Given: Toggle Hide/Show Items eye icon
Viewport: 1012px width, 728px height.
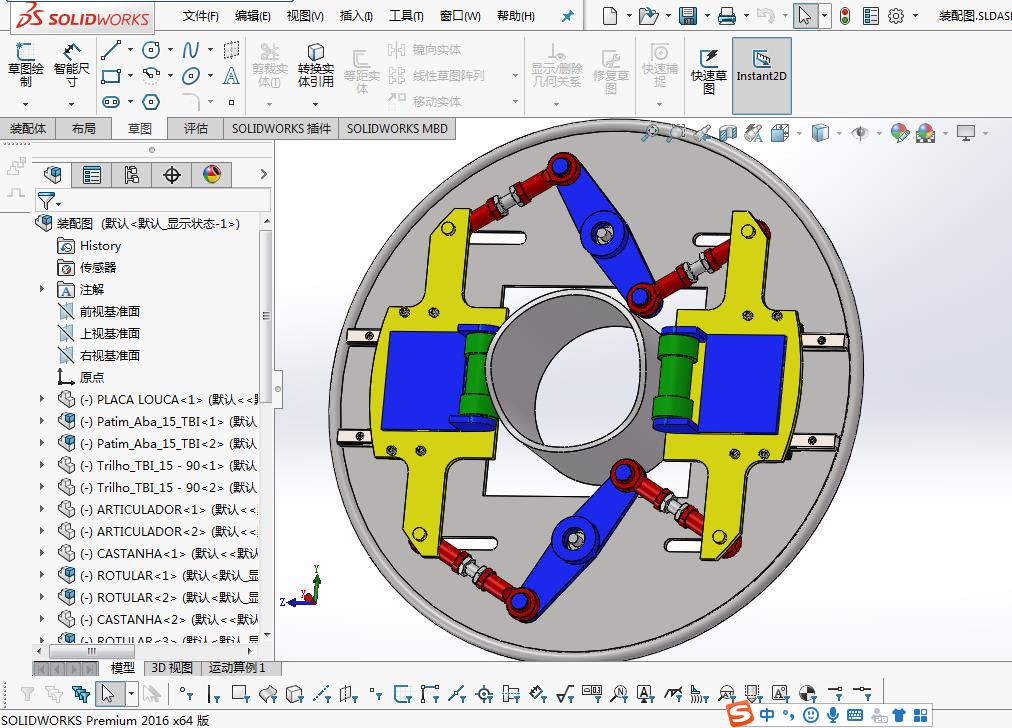Looking at the screenshot, I should click(x=860, y=133).
